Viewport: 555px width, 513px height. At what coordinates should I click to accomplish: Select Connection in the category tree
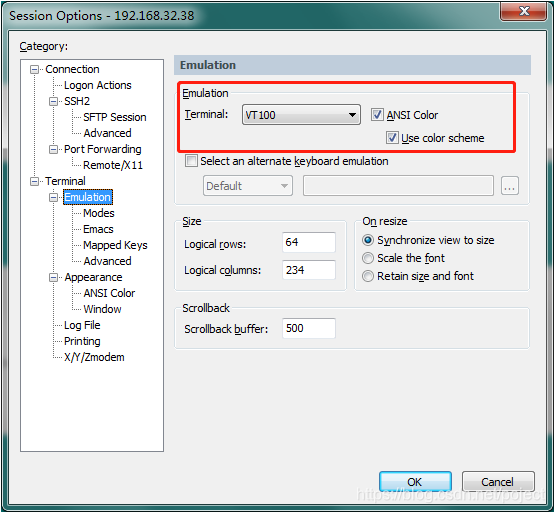point(72,69)
